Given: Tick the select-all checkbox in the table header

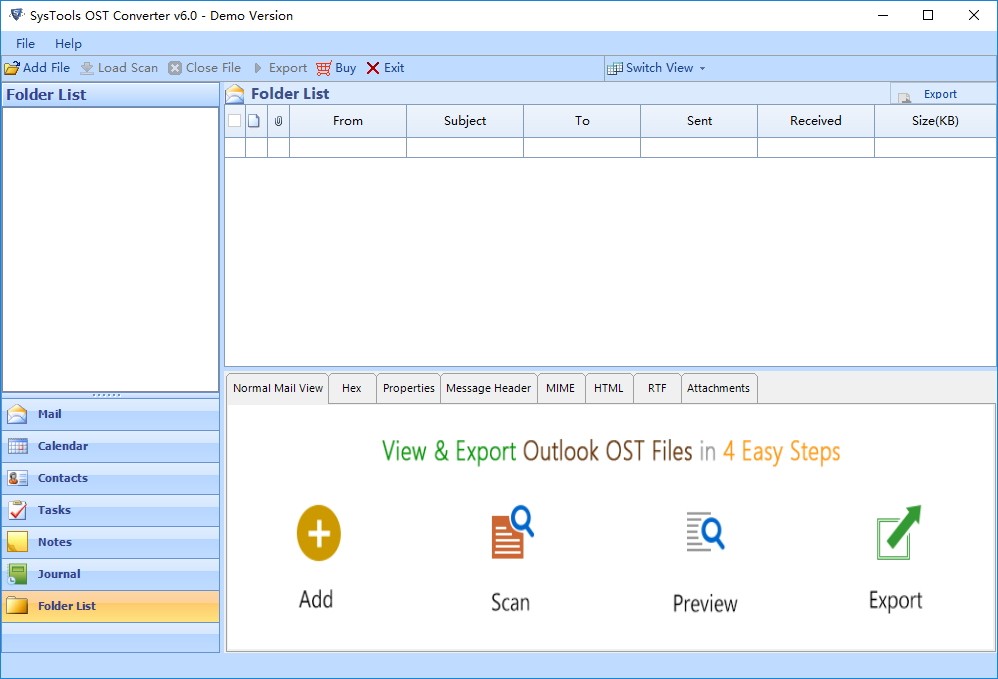Looking at the screenshot, I should pyautogui.click(x=234, y=121).
